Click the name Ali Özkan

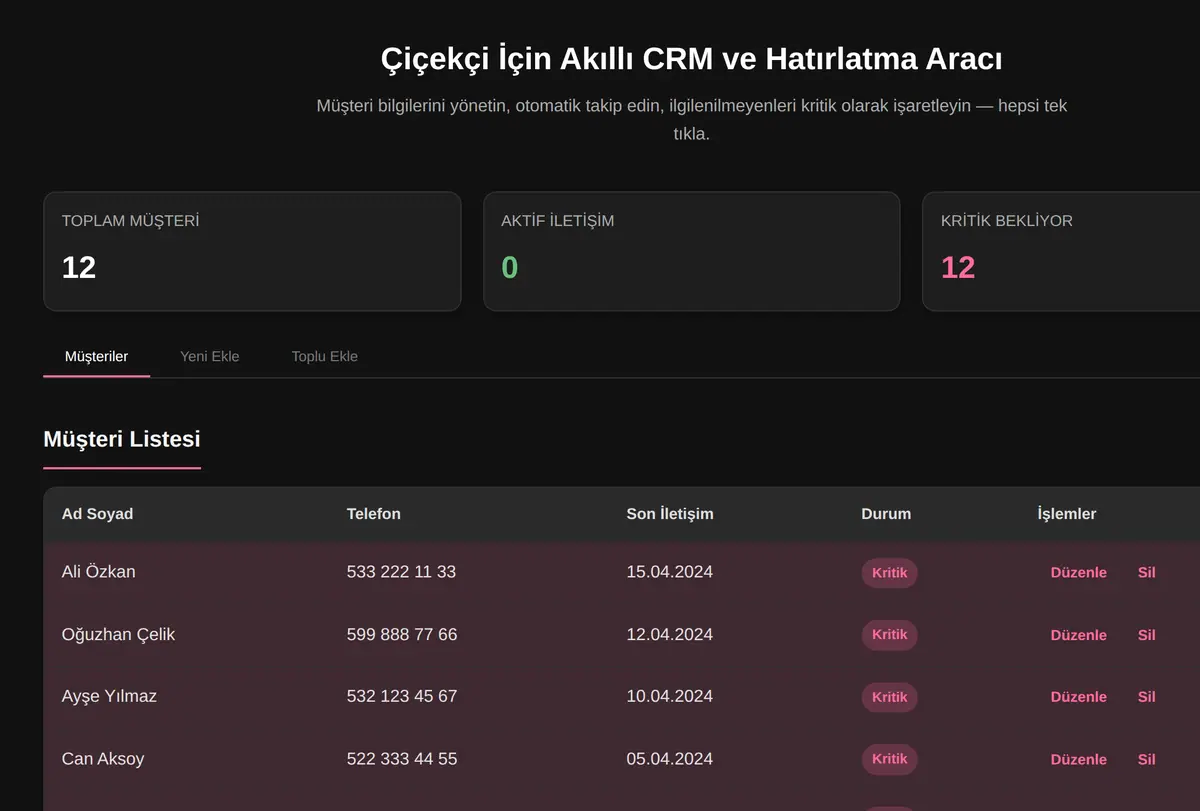[98, 572]
